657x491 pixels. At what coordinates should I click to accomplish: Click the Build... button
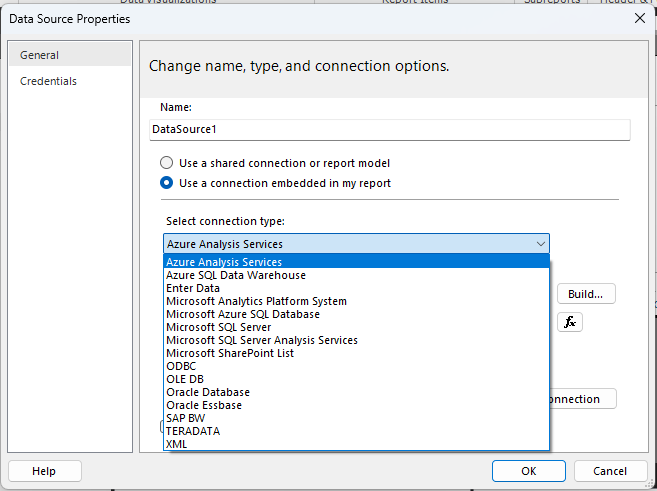(586, 294)
